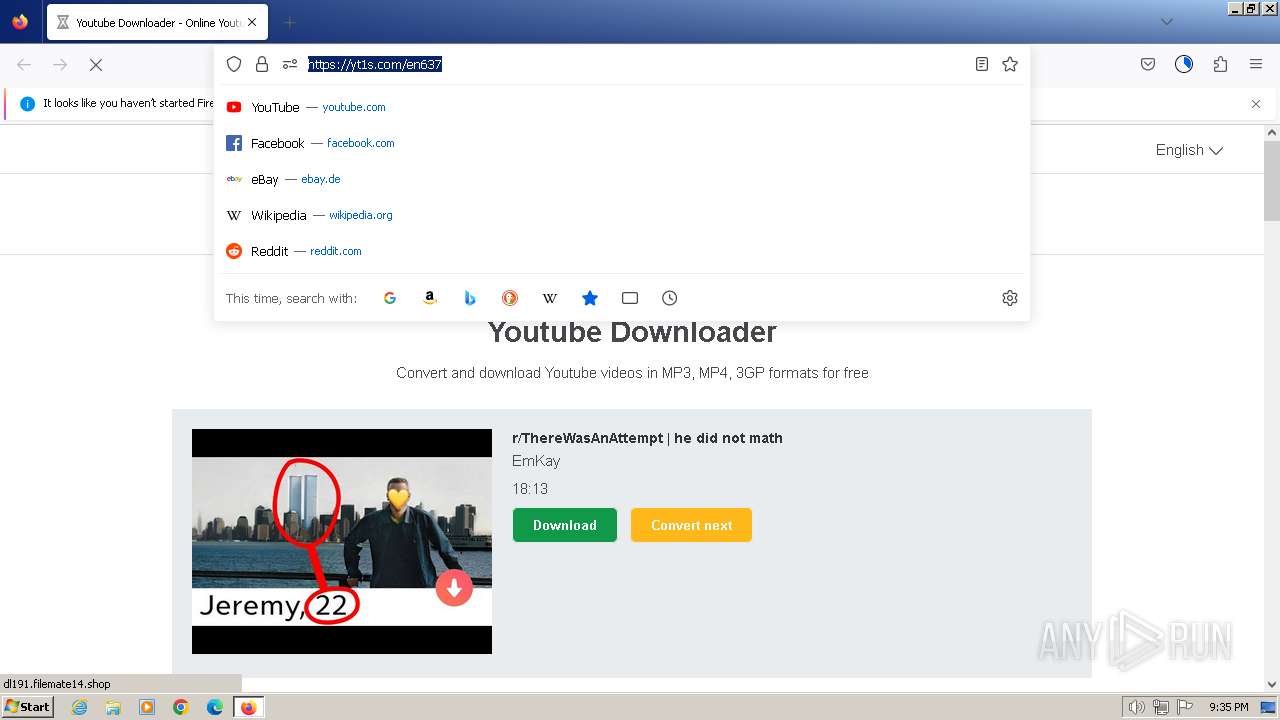This screenshot has height=720, width=1280.
Task: Search bookmarks with the blue star icon
Action: point(590,298)
